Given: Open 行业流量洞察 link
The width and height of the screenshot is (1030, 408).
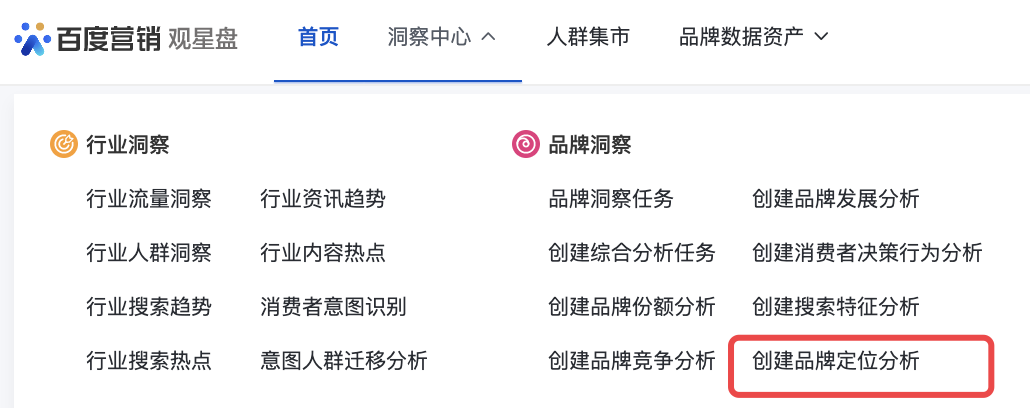Looking at the screenshot, I should [149, 199].
